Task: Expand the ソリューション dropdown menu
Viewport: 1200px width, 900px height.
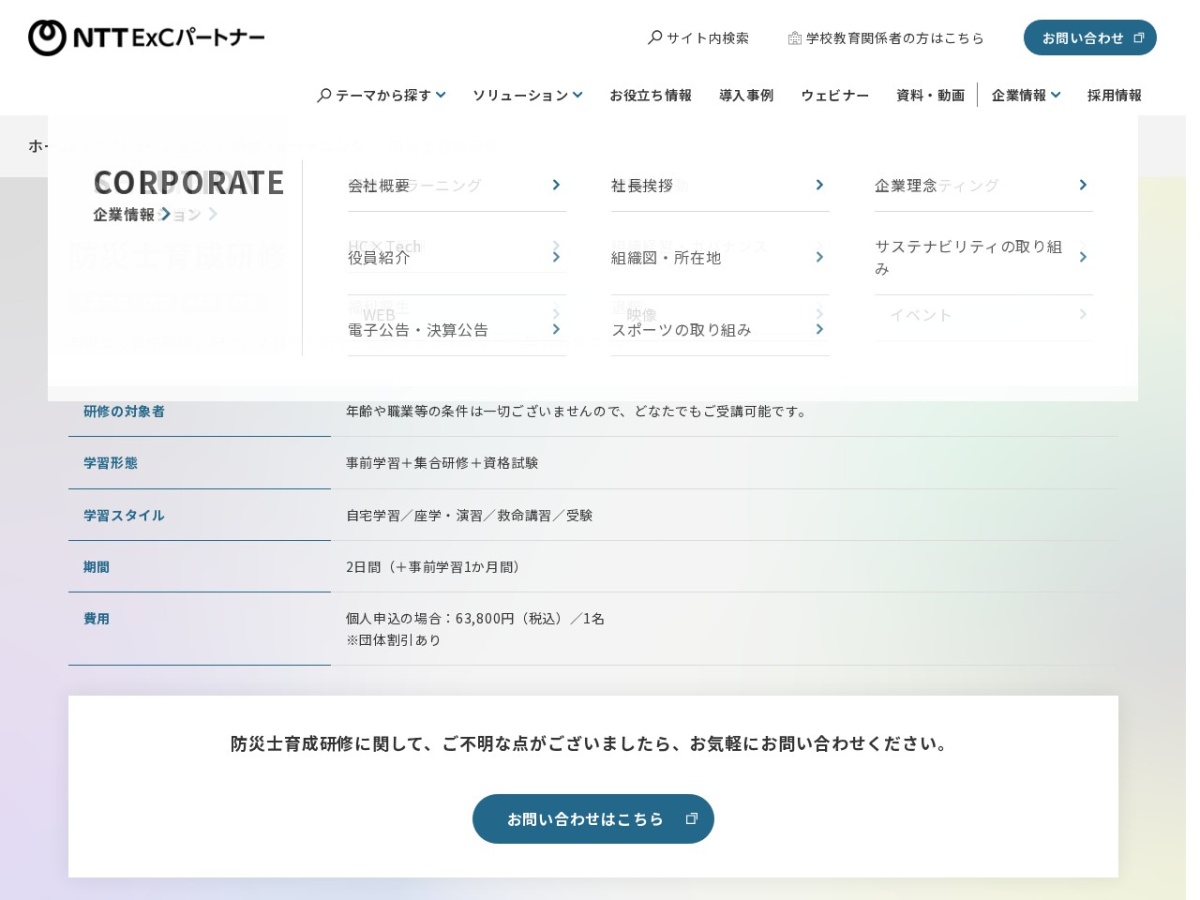Action: [527, 95]
